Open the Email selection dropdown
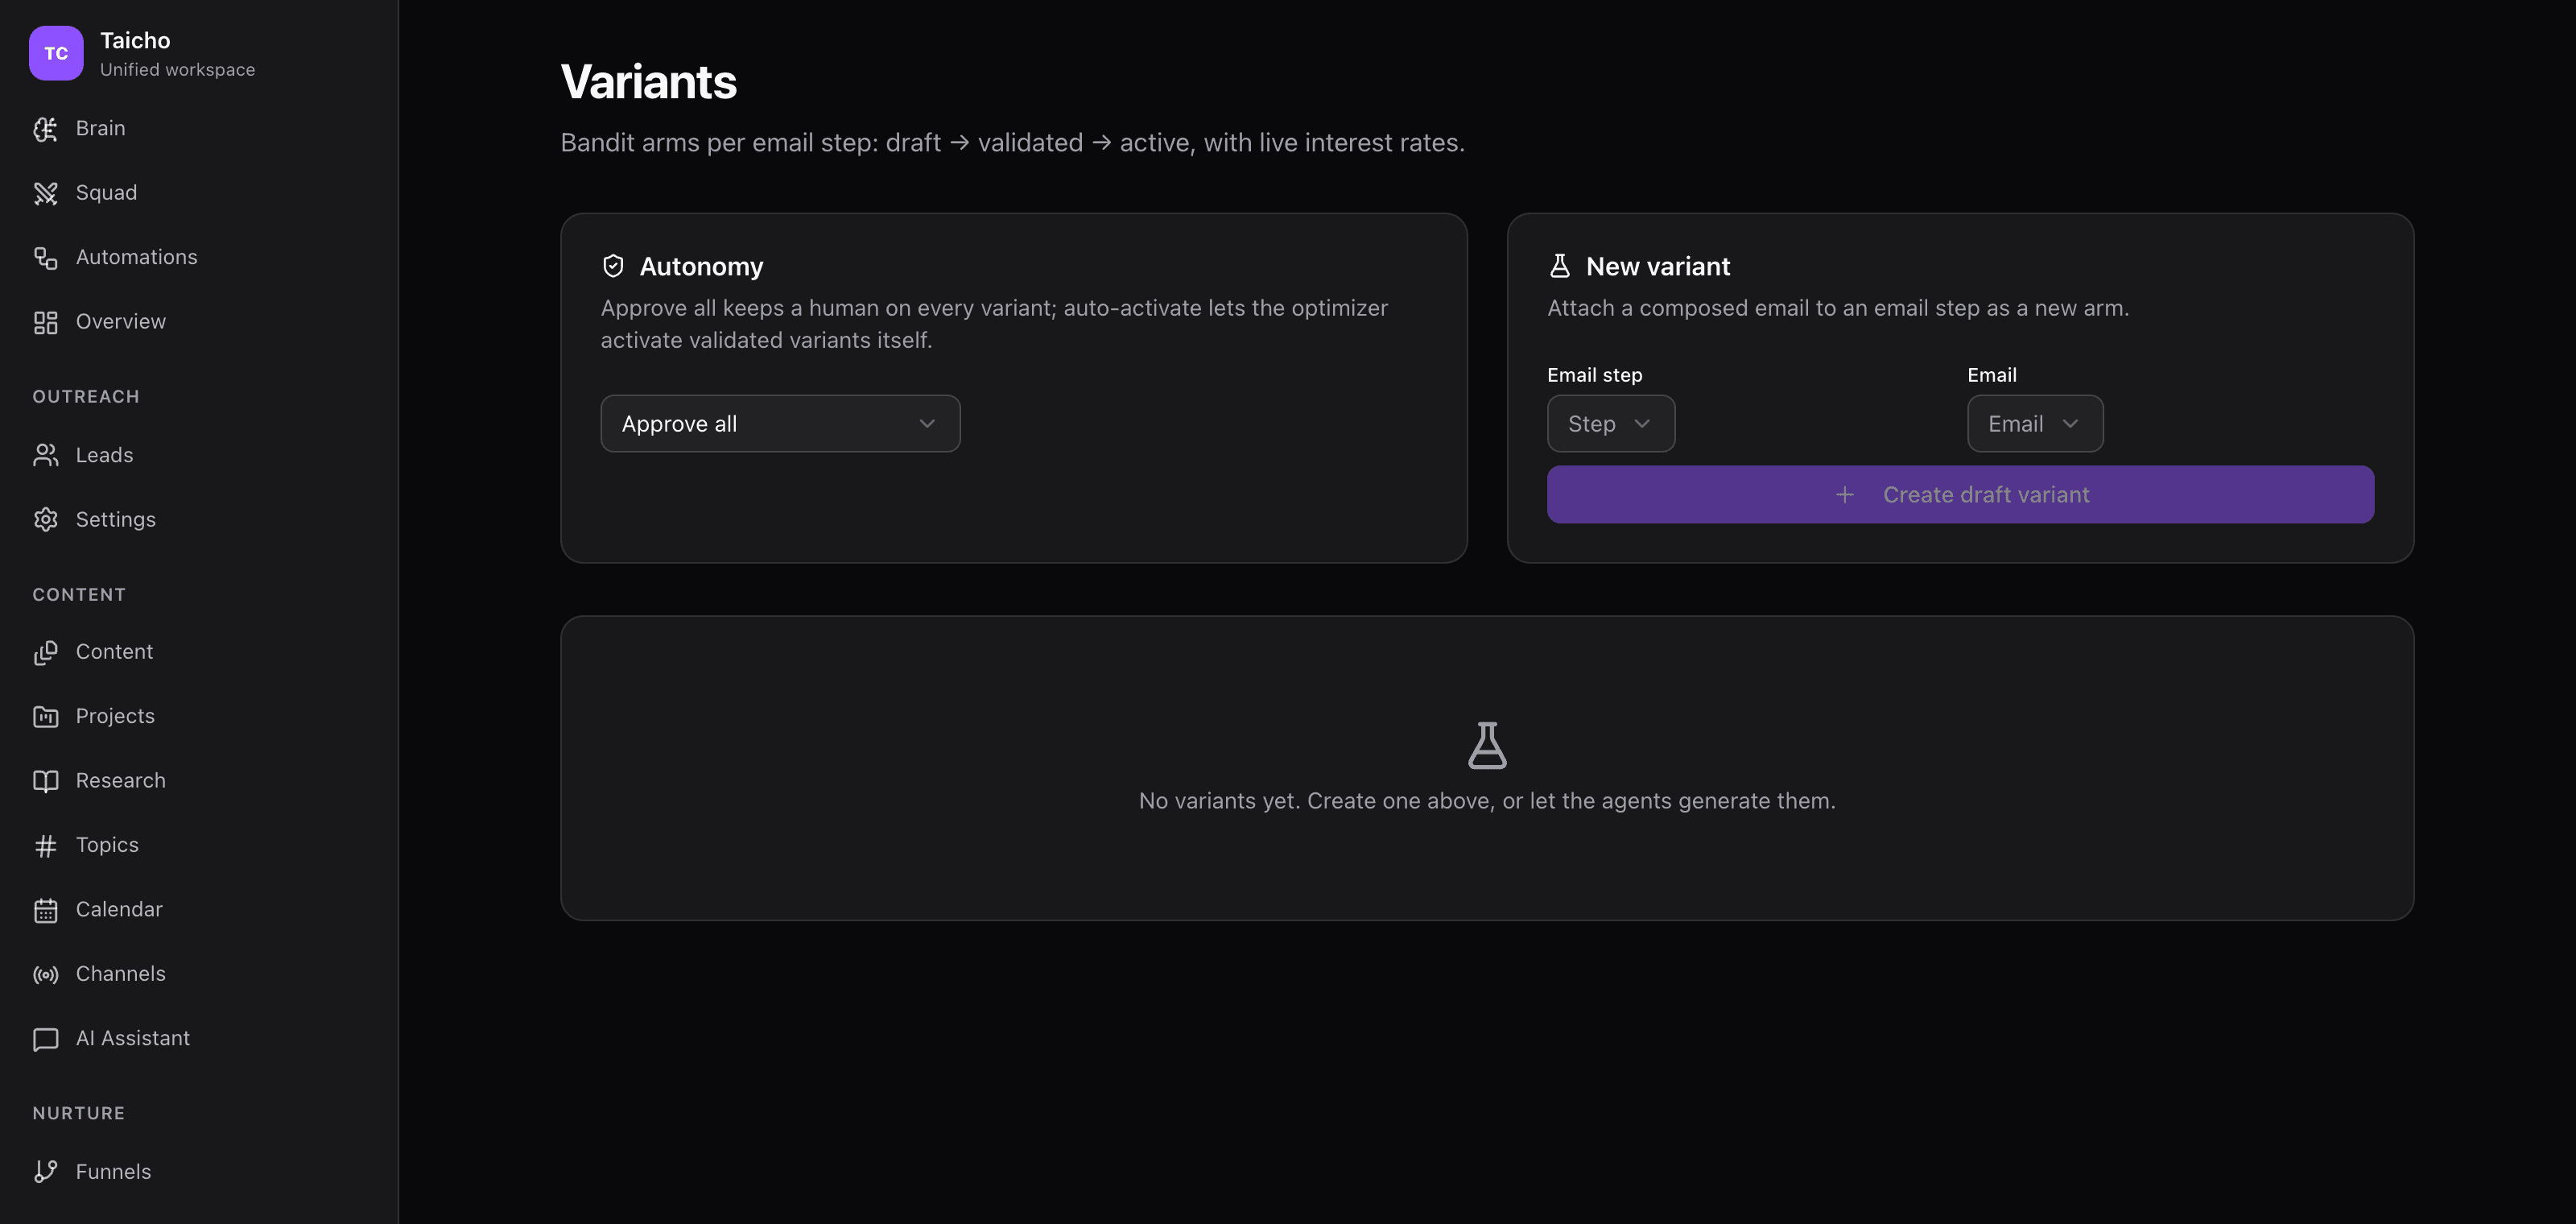Image resolution: width=2576 pixels, height=1224 pixels. [2034, 424]
